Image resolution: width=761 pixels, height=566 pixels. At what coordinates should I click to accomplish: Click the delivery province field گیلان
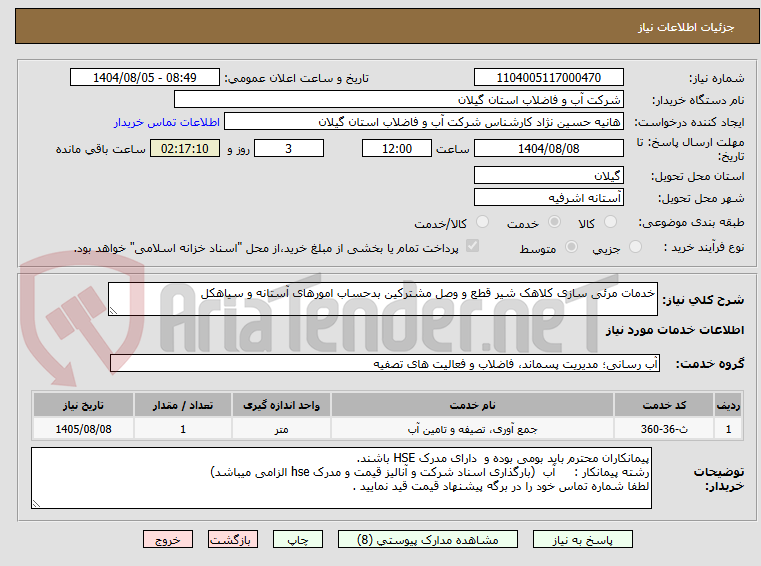[x=548, y=175]
